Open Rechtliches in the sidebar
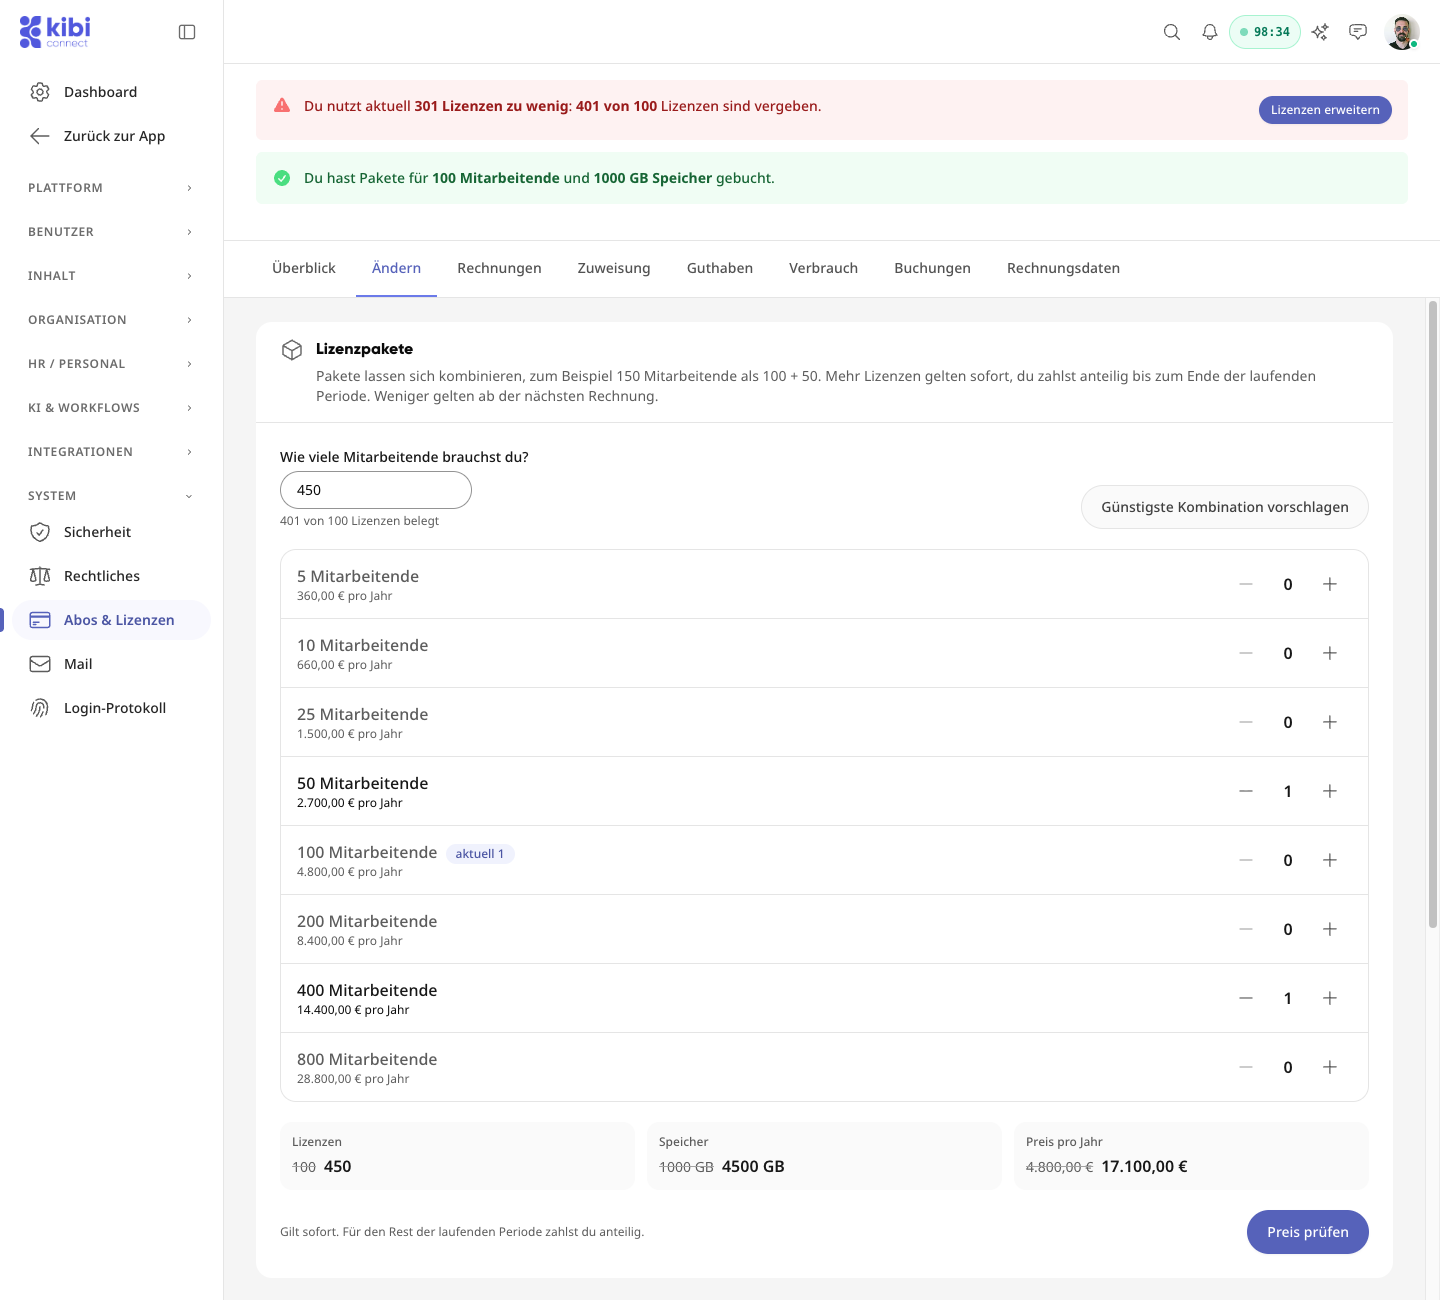 pos(111,576)
